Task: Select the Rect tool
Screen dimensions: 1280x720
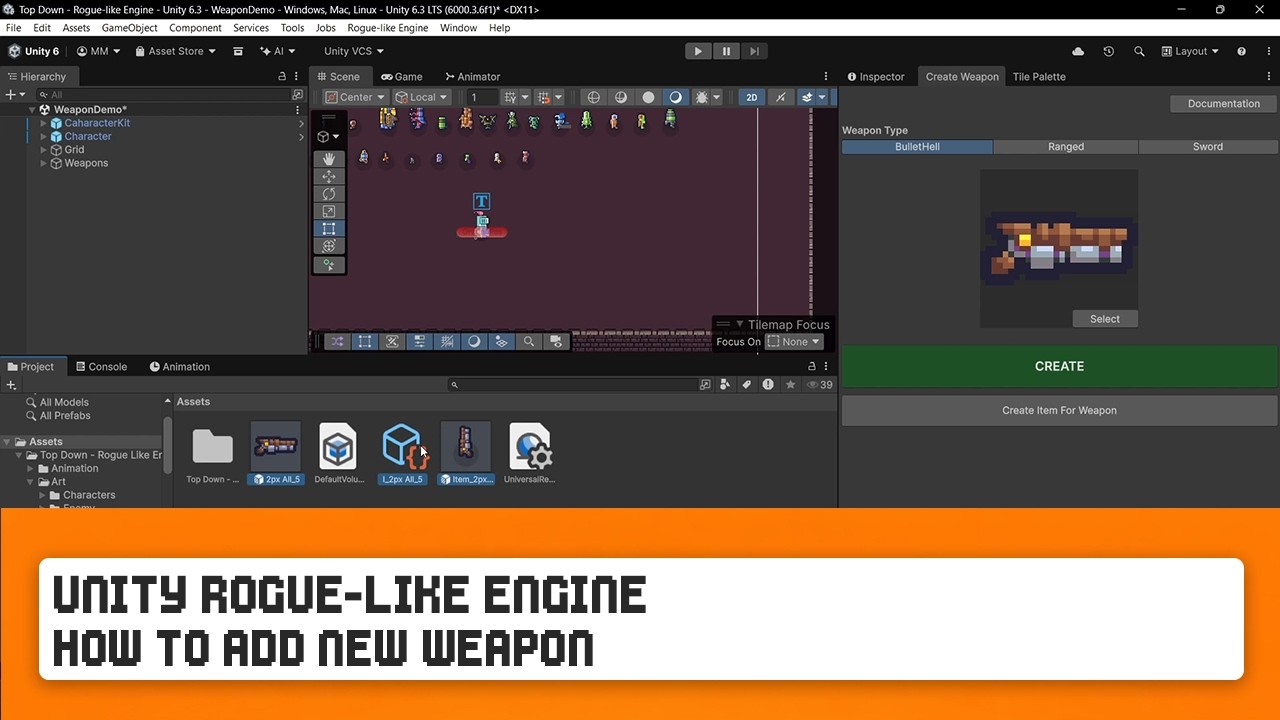Action: pos(329,228)
